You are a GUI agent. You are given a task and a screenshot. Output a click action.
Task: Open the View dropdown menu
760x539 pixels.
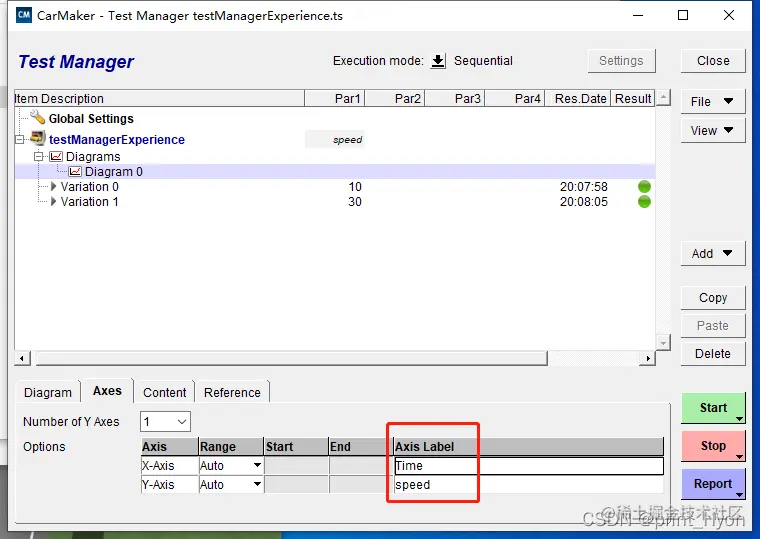coord(712,130)
